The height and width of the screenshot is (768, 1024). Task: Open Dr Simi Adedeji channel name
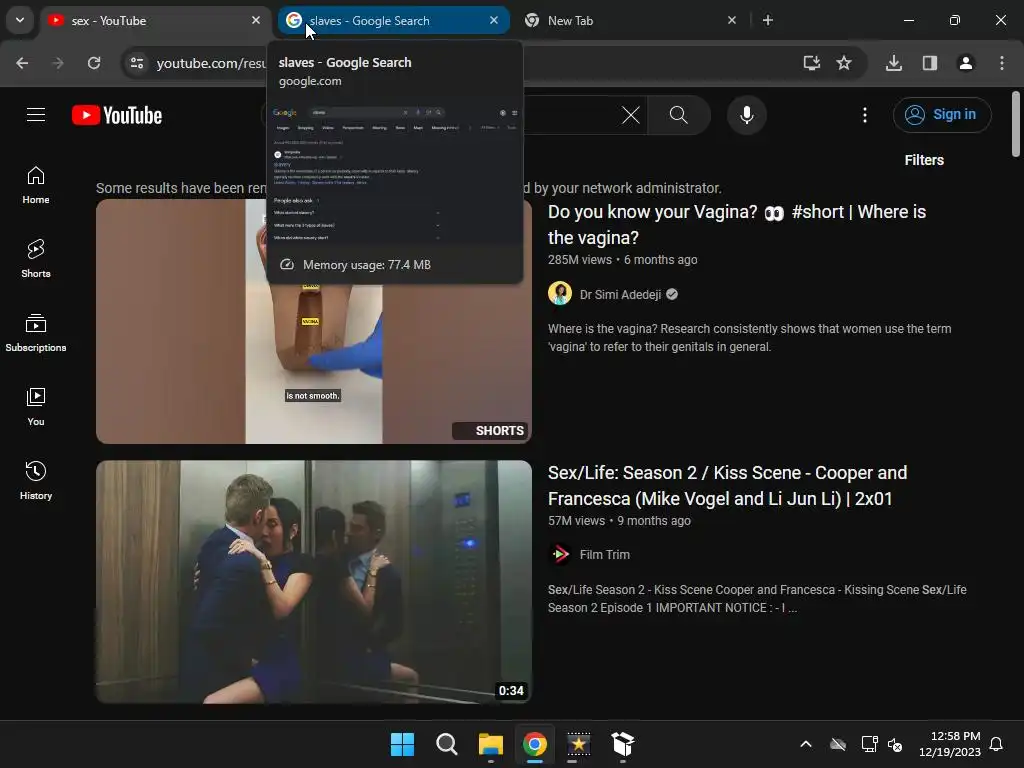[620, 295]
